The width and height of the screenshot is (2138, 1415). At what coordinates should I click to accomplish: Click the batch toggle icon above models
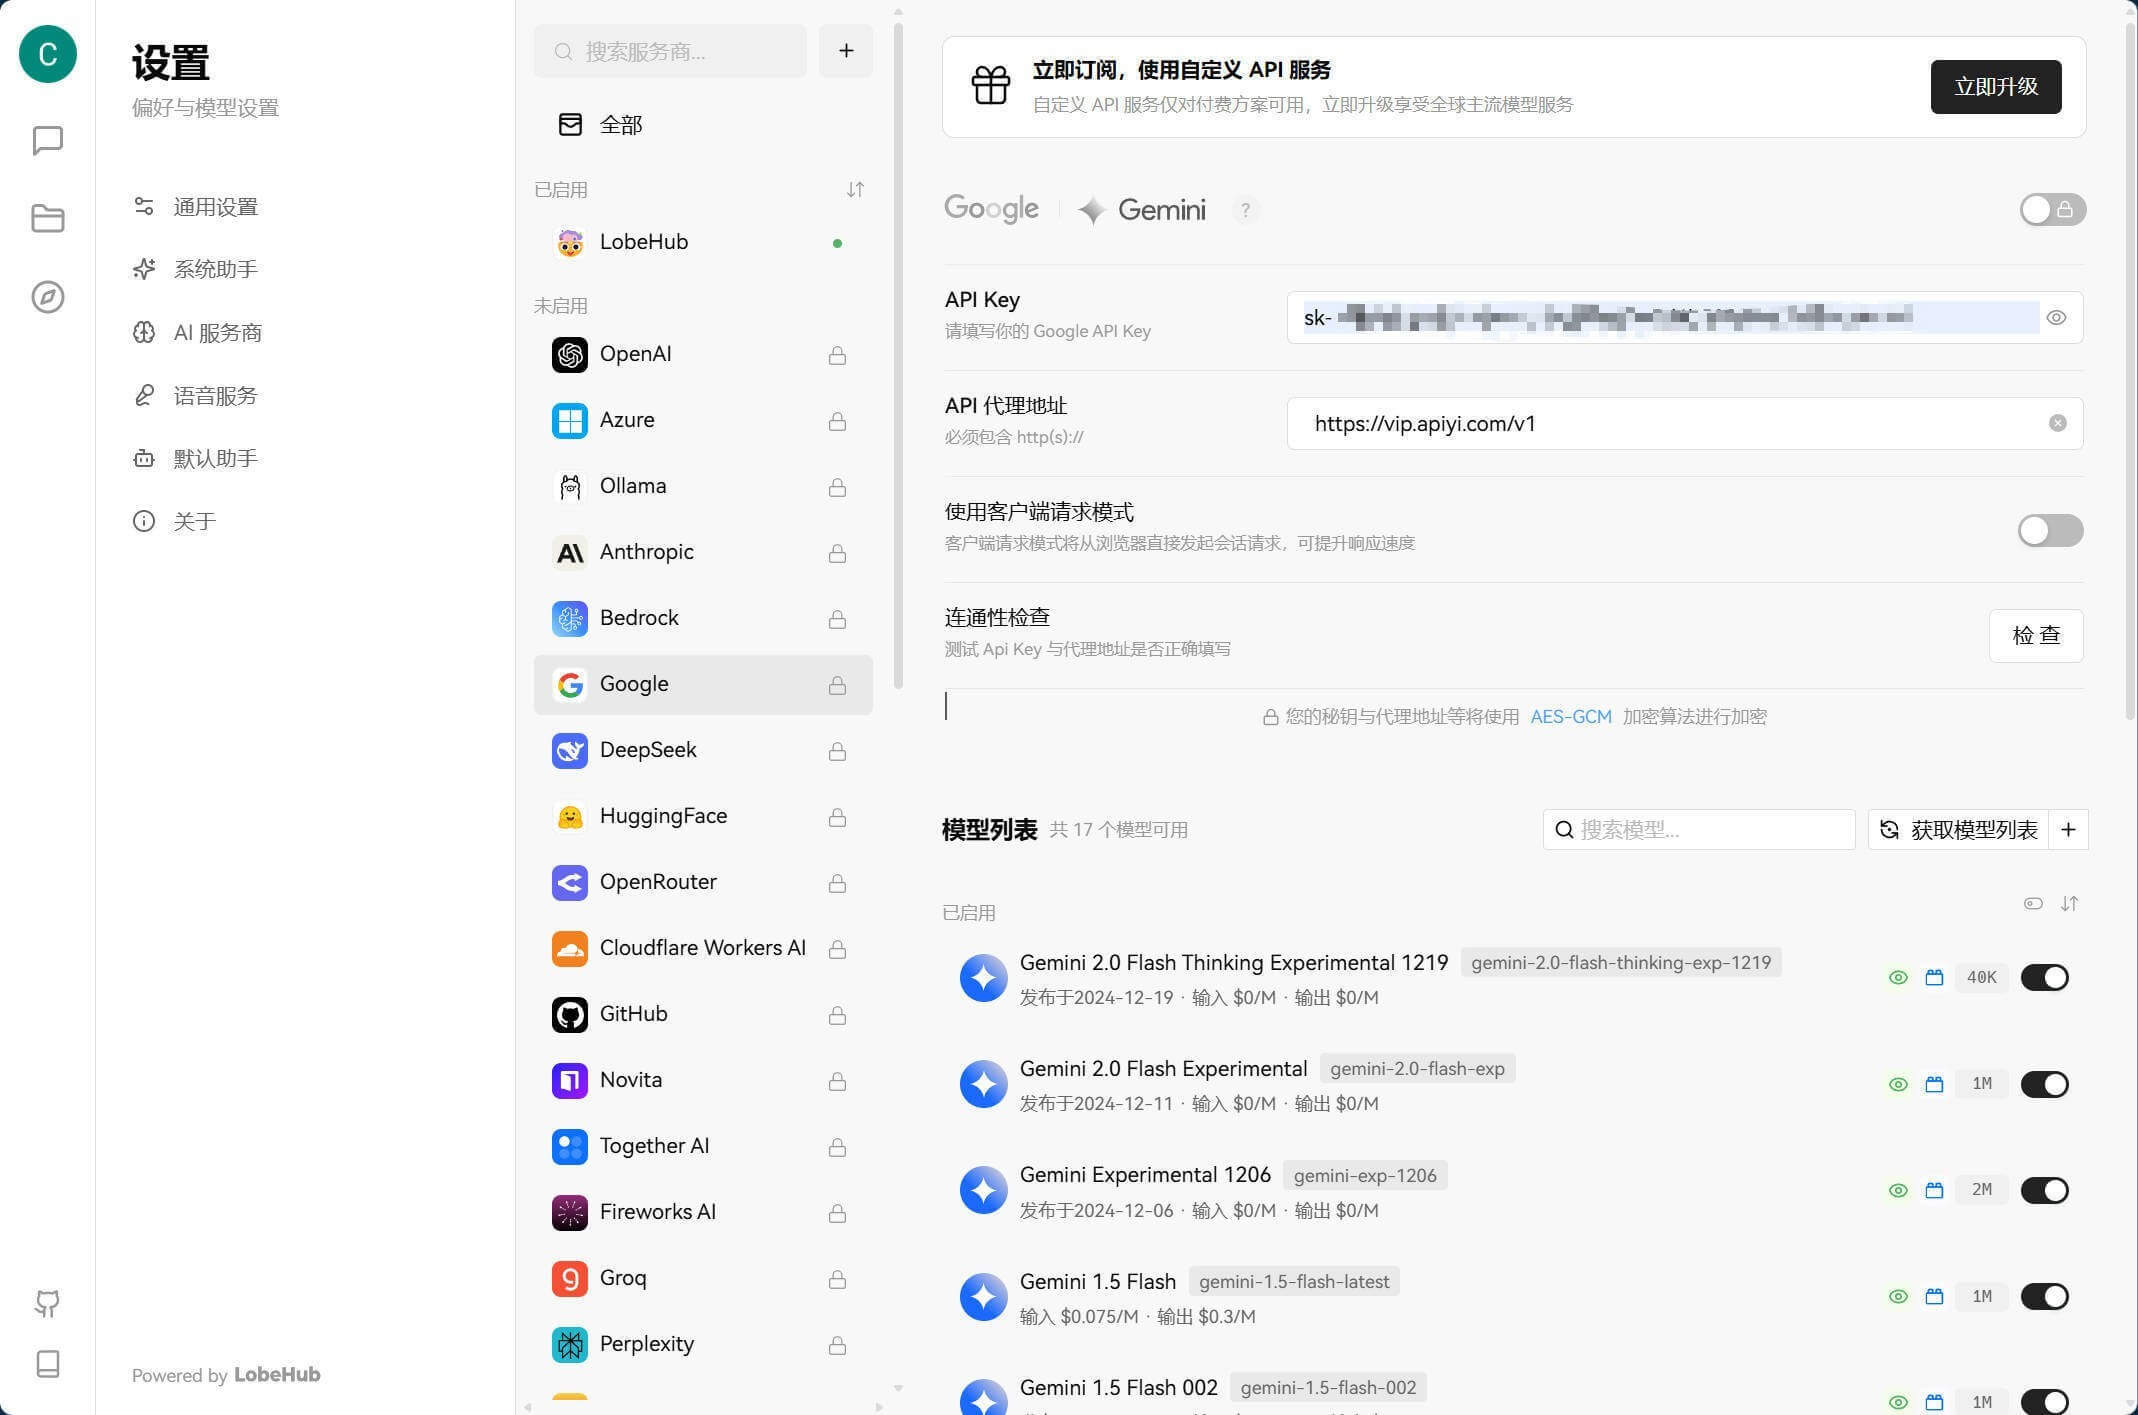[x=2033, y=904]
